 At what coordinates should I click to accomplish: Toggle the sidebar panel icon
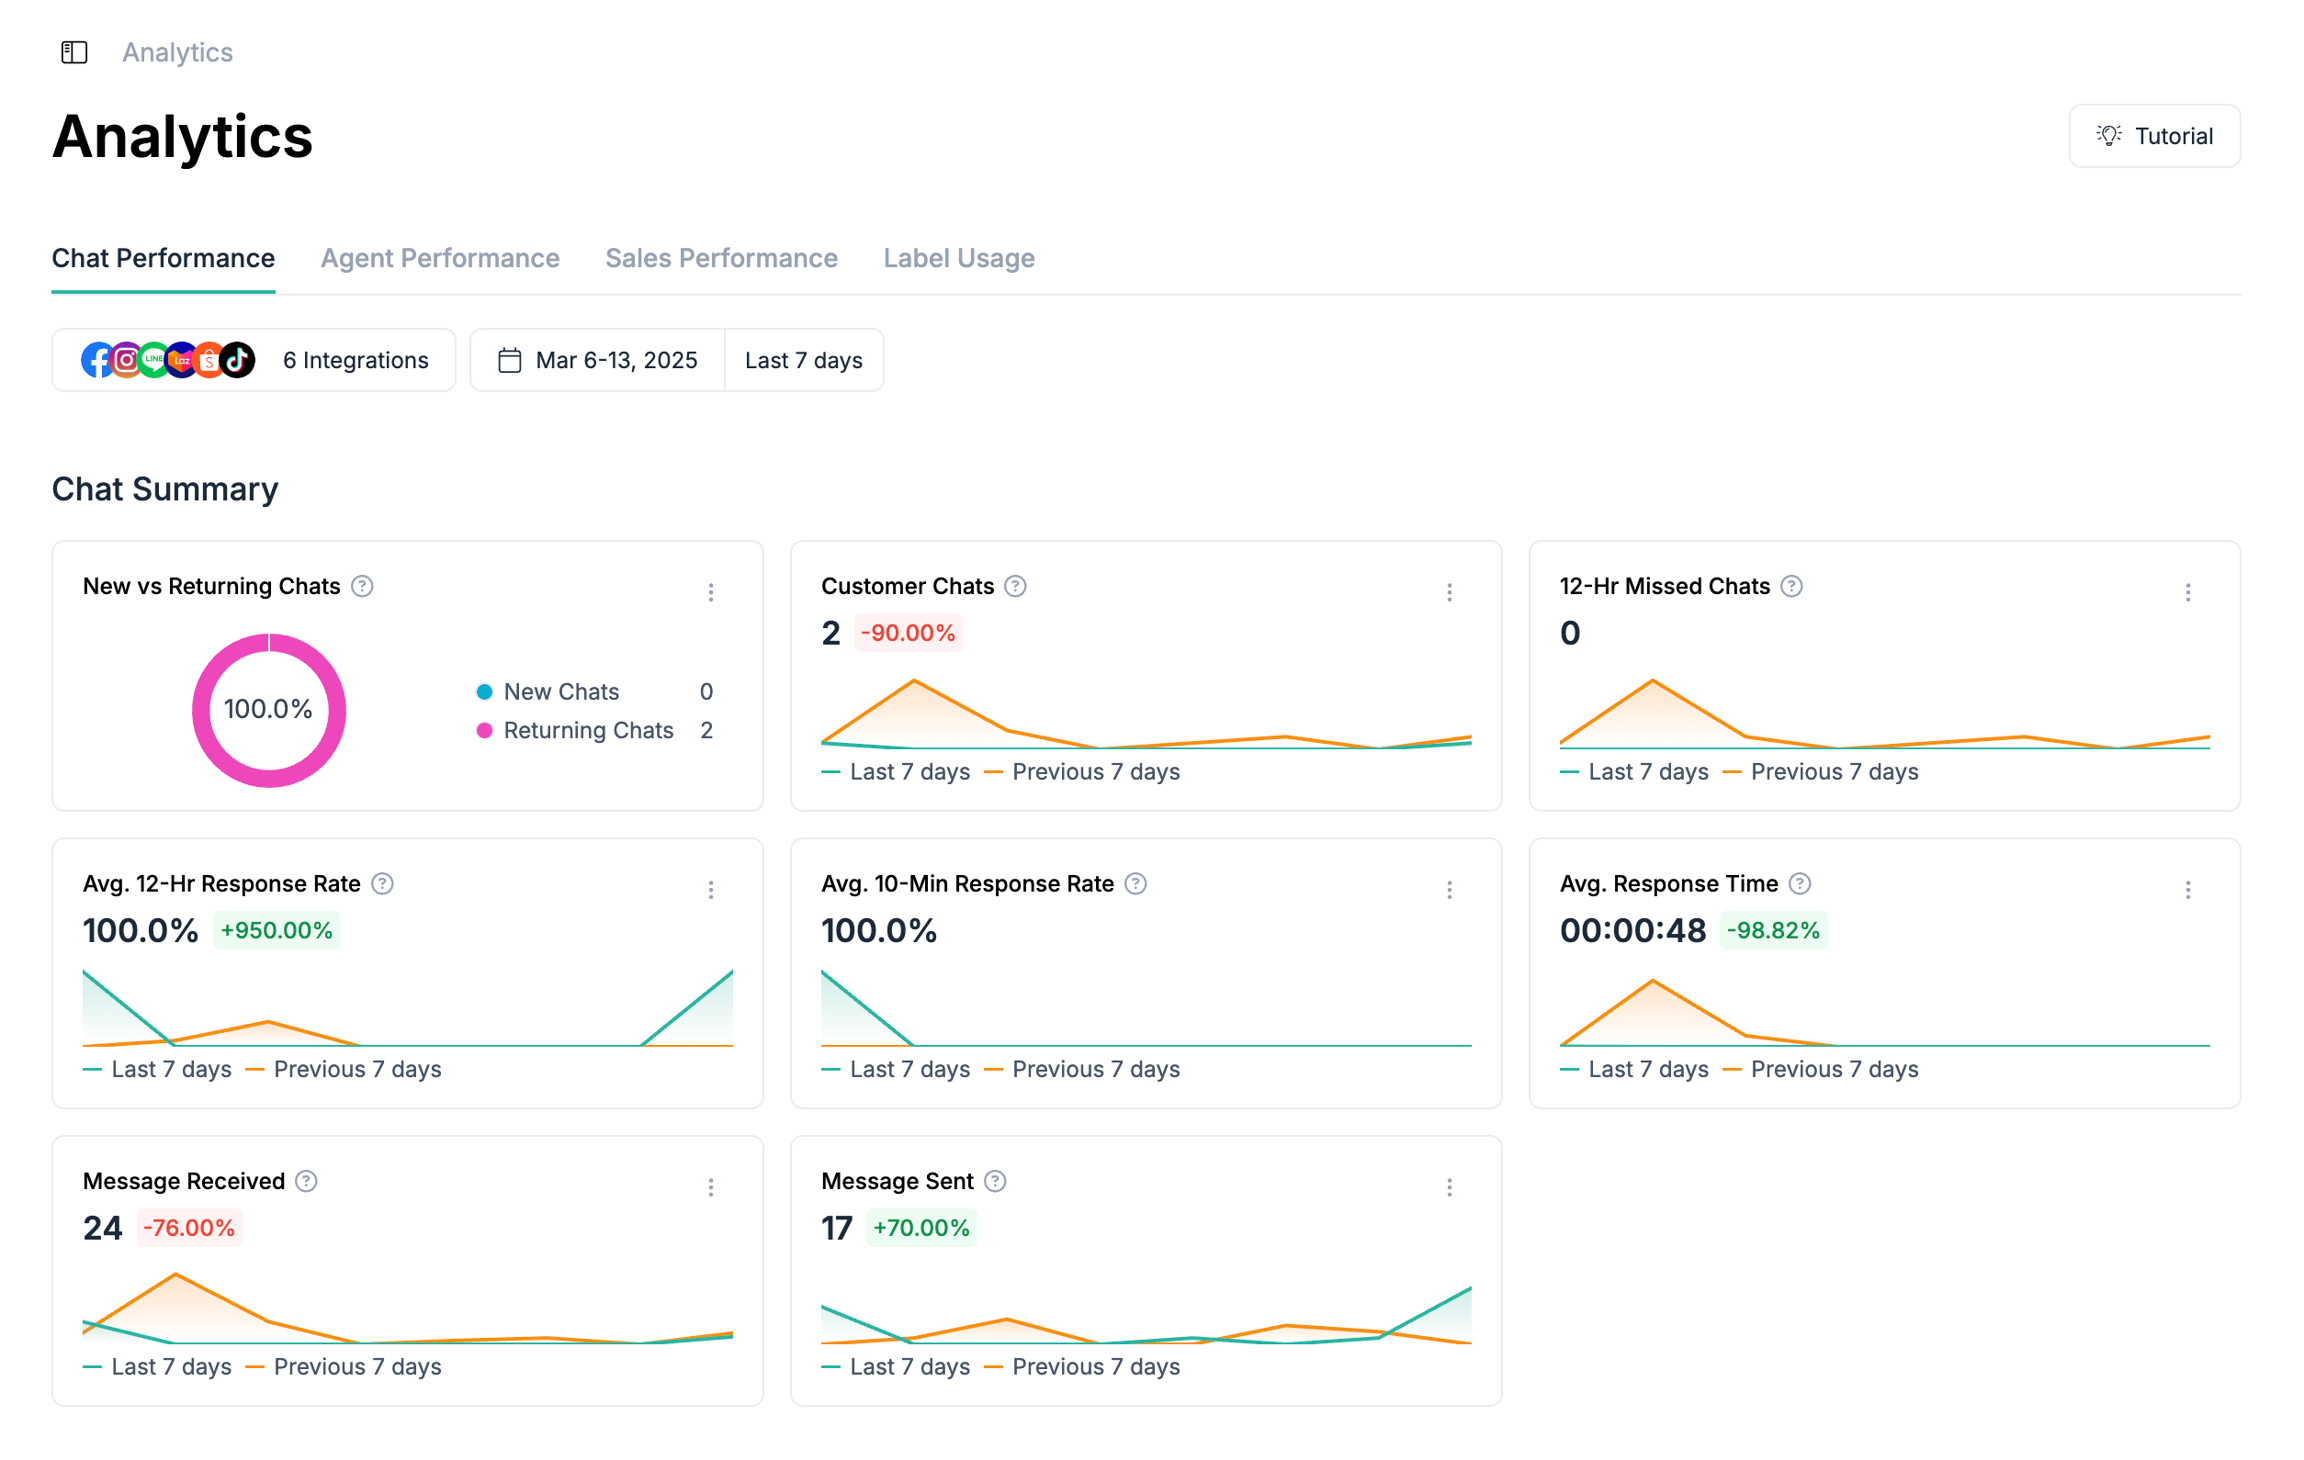(74, 52)
